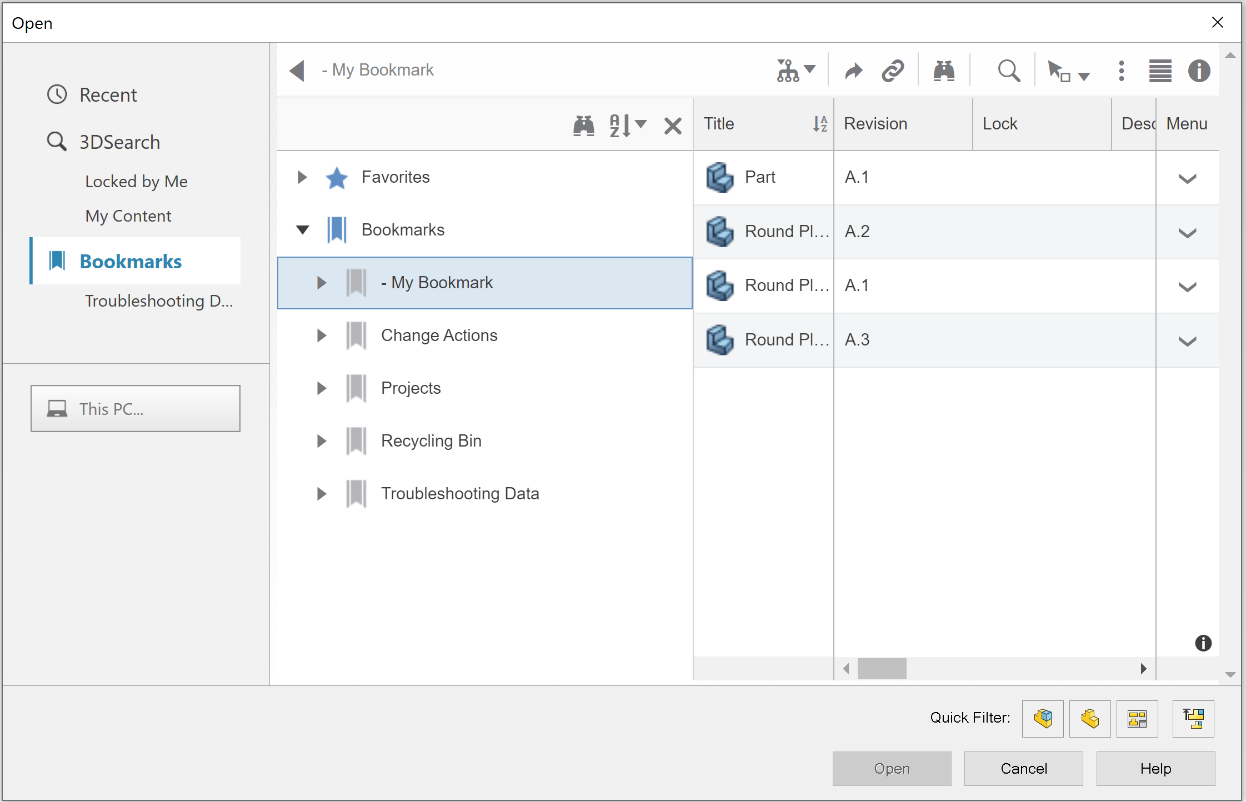Collapse the Bookmarks tree node
Image resolution: width=1246 pixels, height=802 pixels.
pyautogui.click(x=302, y=229)
